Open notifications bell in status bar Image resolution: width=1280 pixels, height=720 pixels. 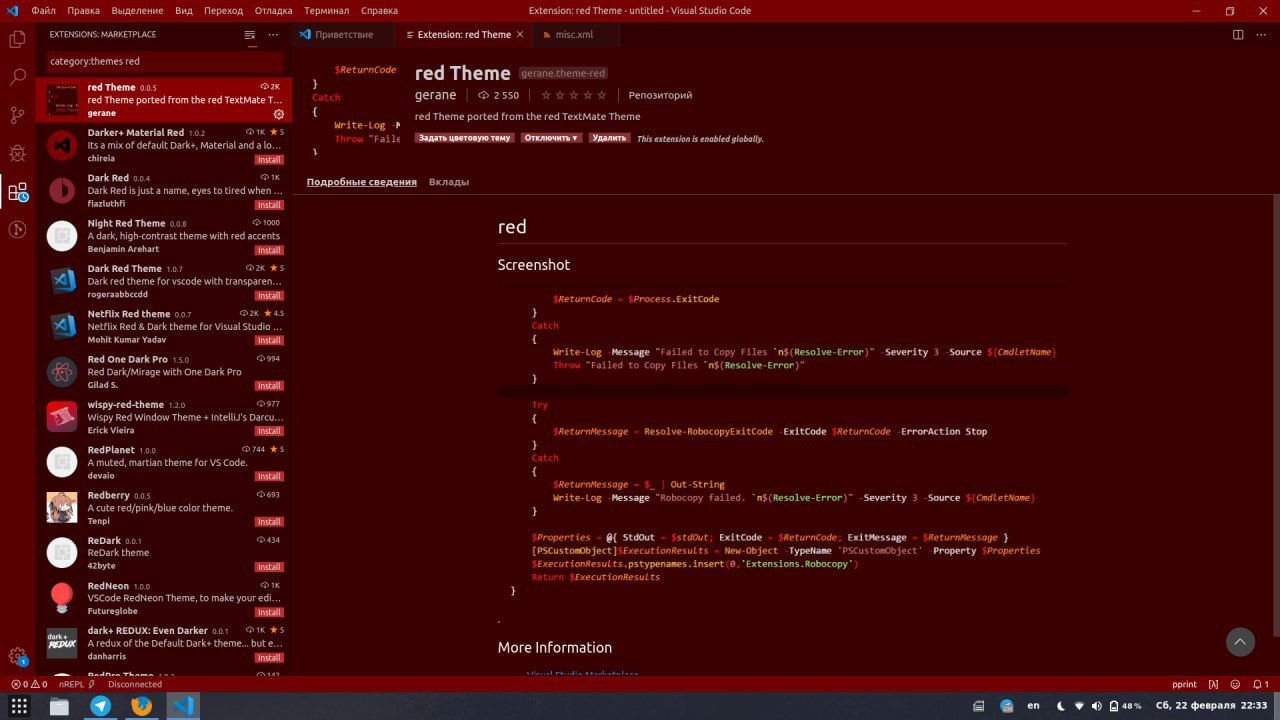coord(1261,684)
